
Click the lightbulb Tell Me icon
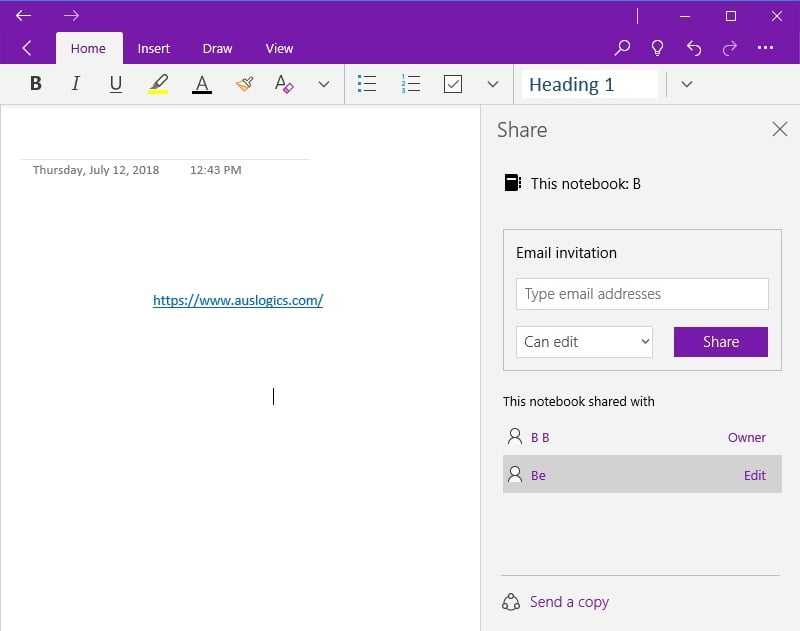[658, 48]
